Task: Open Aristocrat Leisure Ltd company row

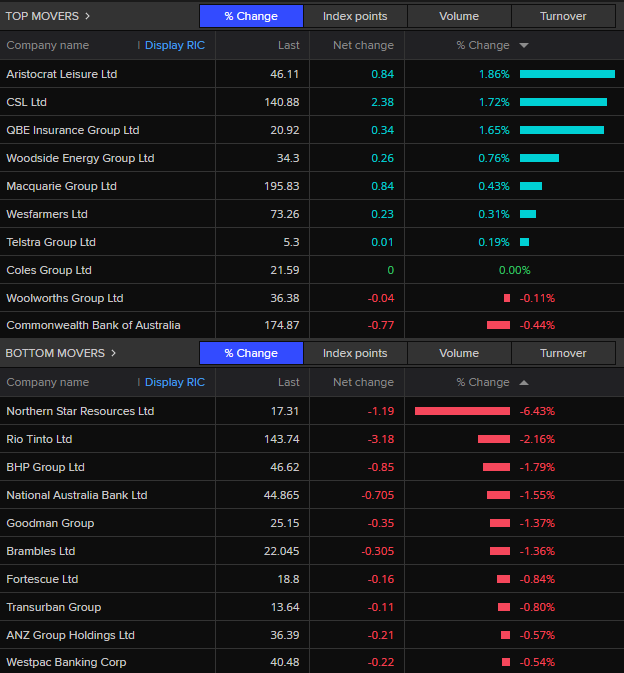Action: pyautogui.click(x=61, y=74)
